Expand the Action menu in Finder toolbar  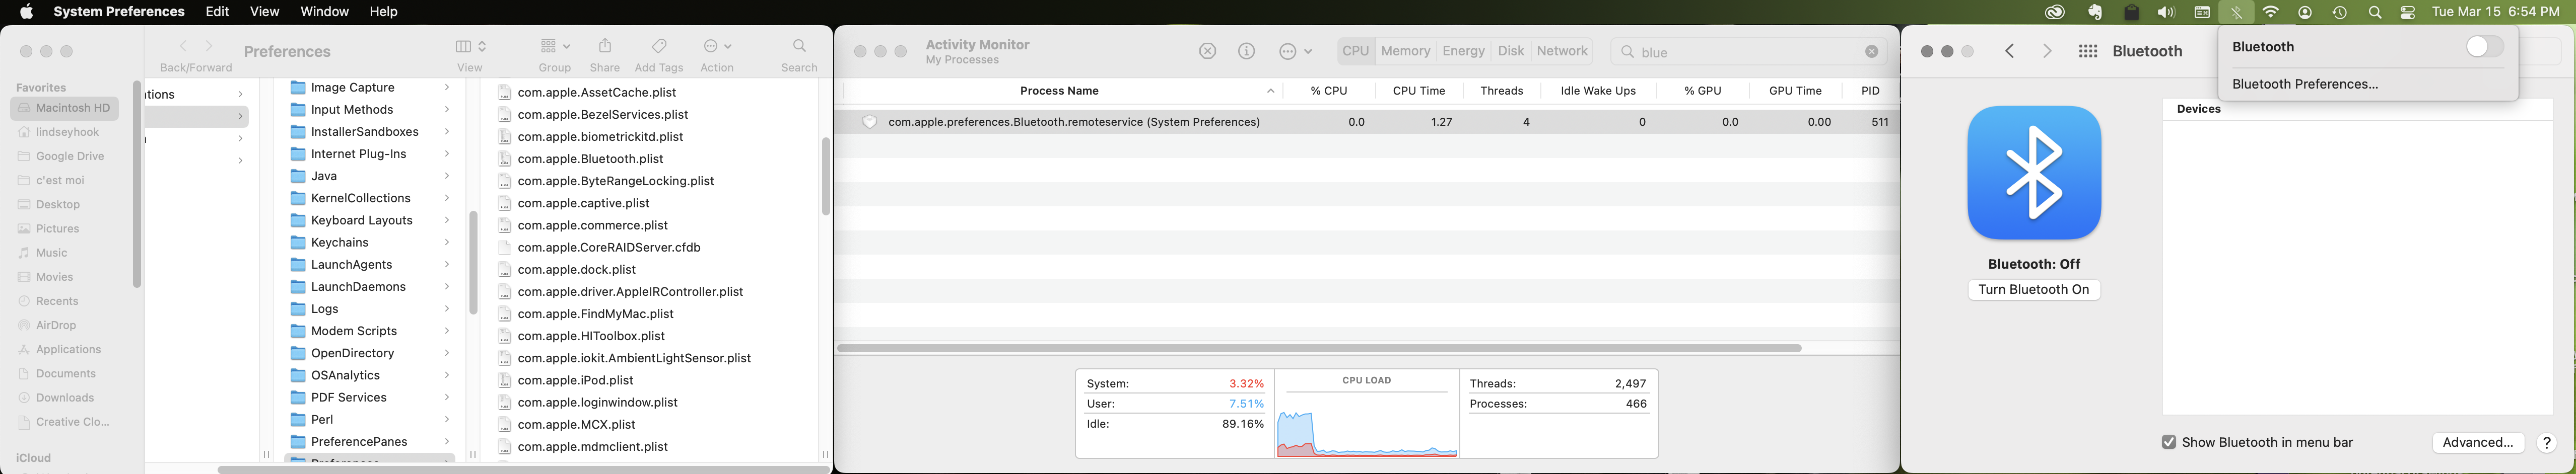[717, 46]
